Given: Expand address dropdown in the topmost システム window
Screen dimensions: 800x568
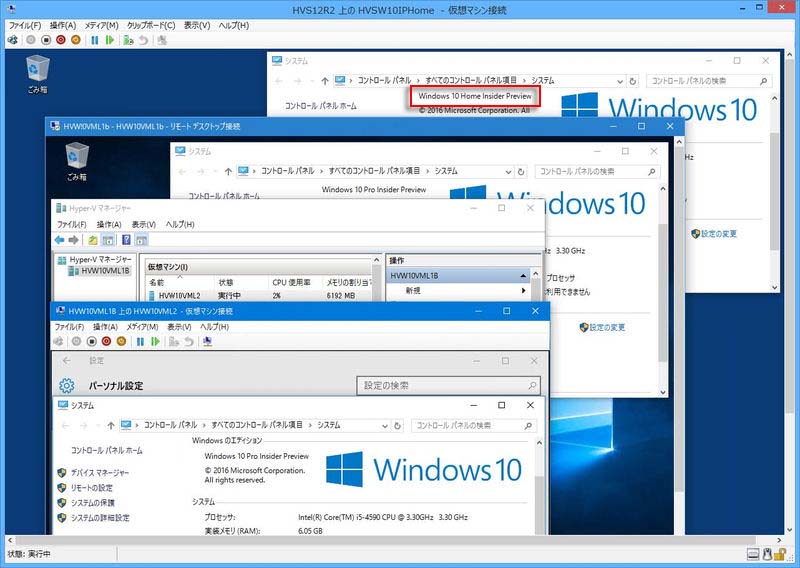Looking at the screenshot, I should [x=620, y=81].
